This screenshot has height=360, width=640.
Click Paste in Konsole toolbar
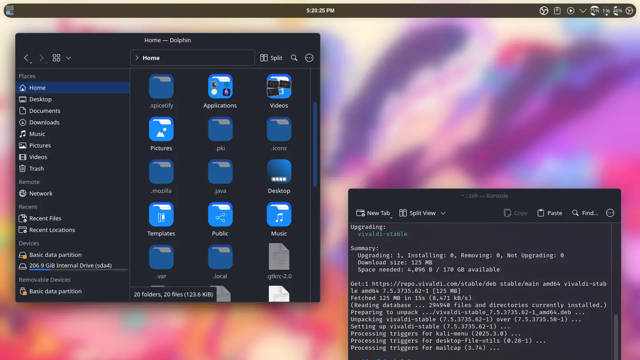(549, 213)
